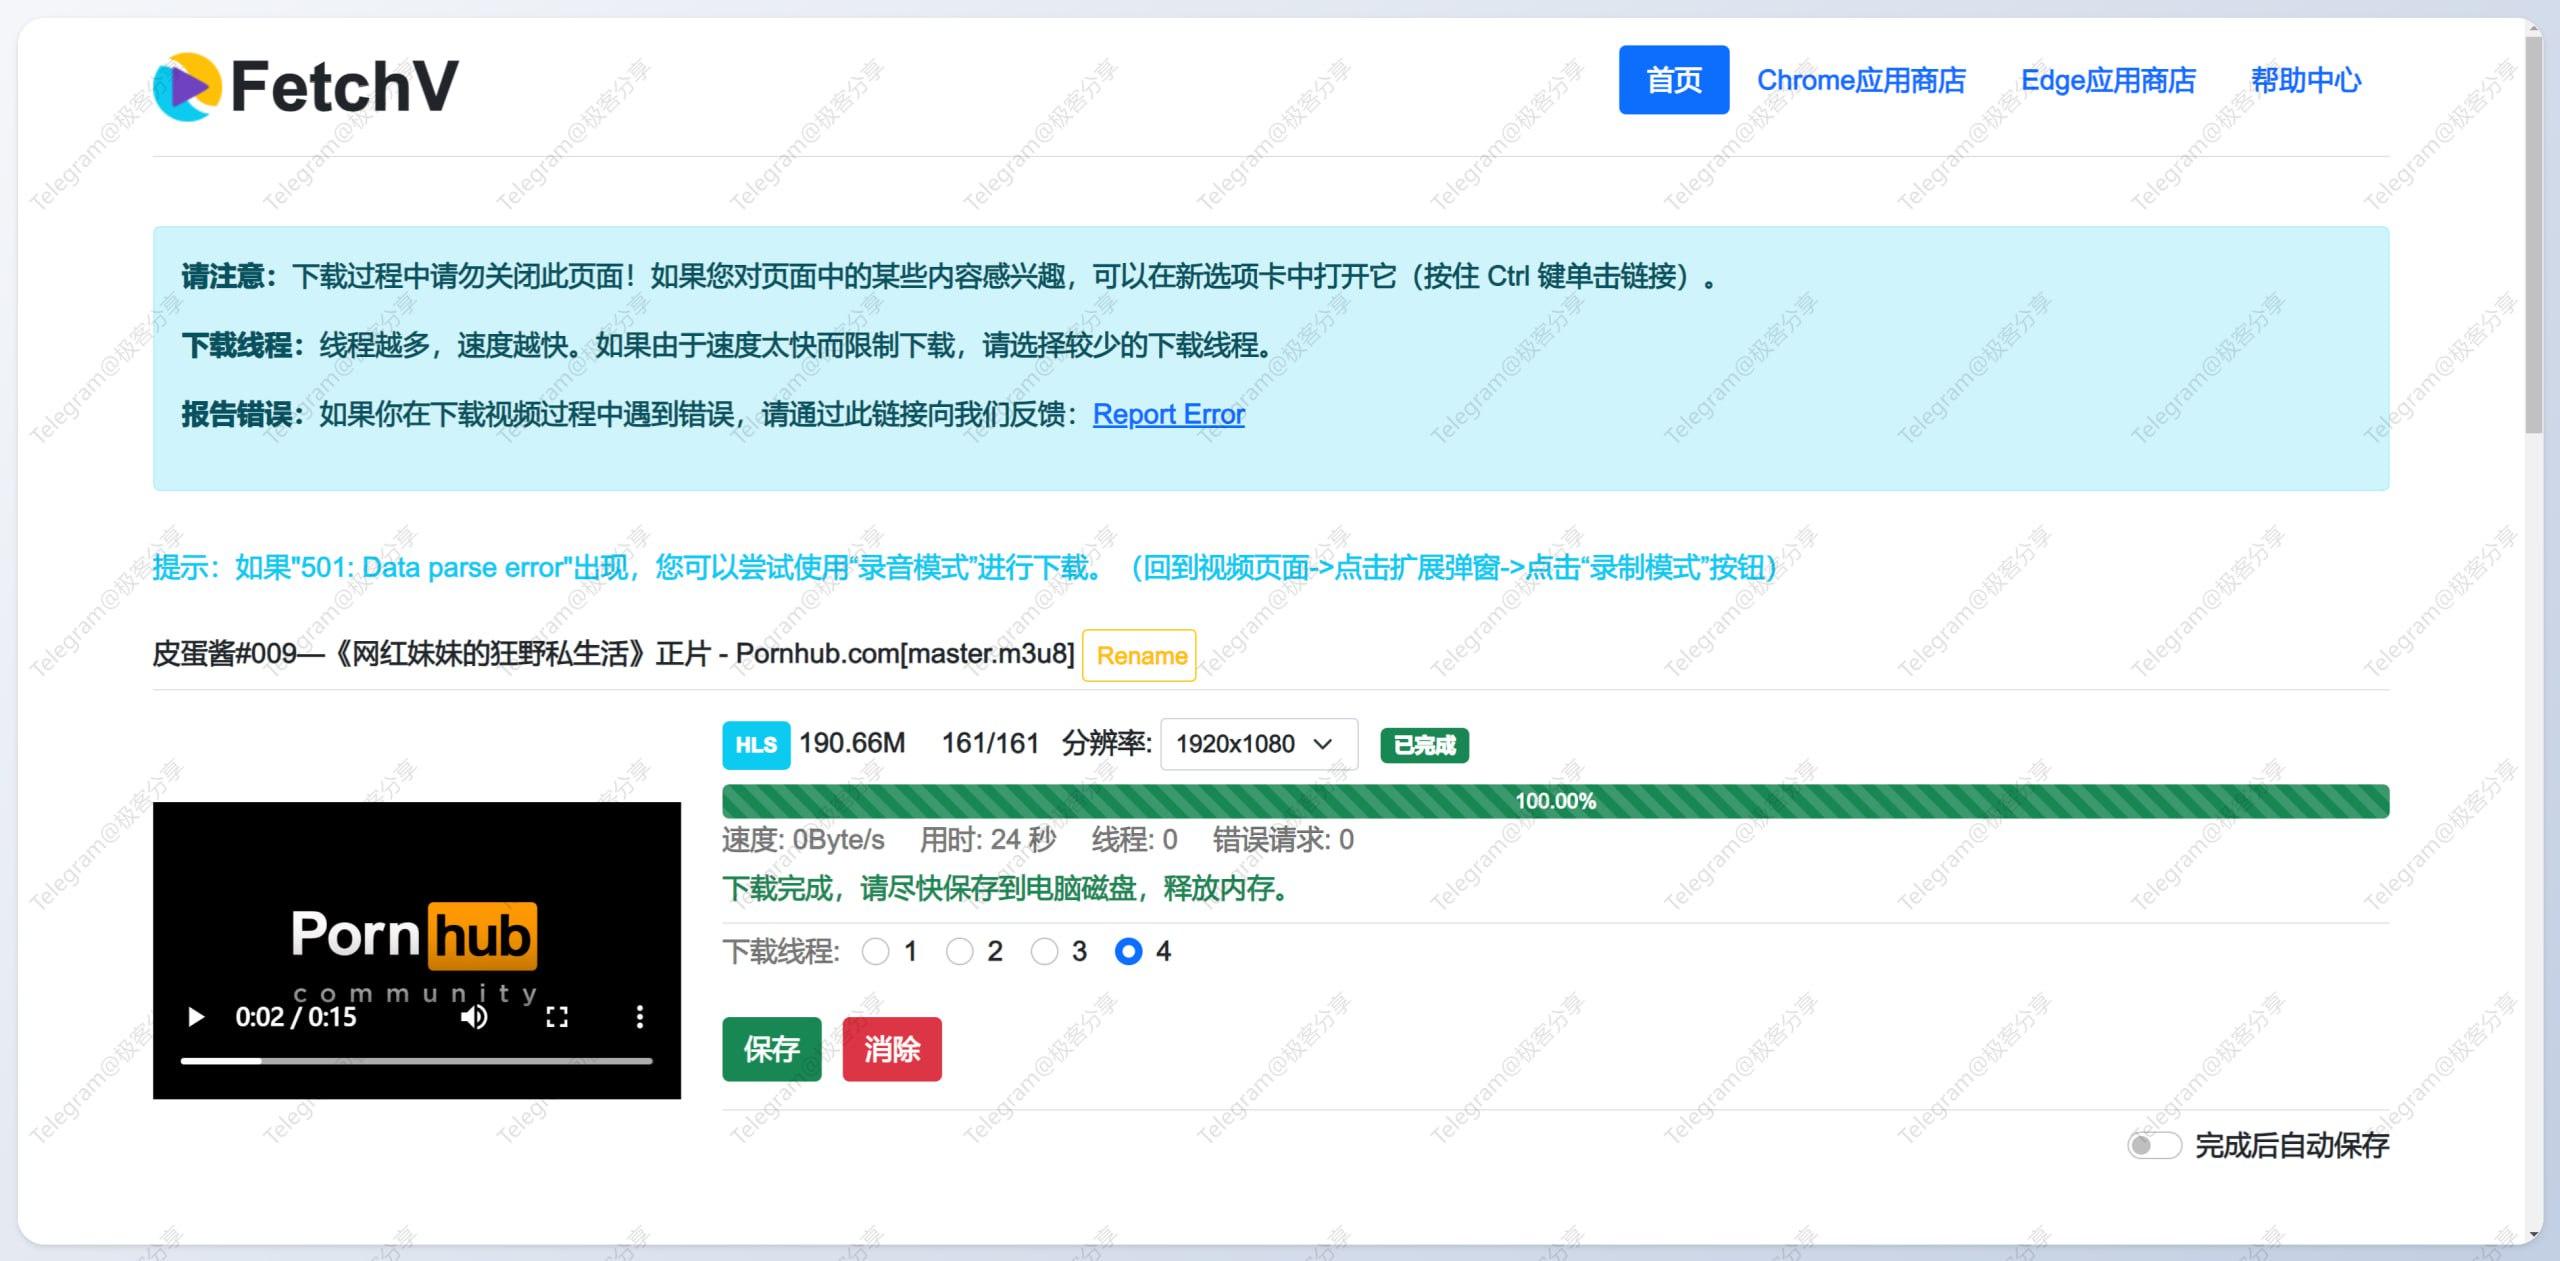
Task: Click the page vertical scrollbar
Action: coord(2533,235)
